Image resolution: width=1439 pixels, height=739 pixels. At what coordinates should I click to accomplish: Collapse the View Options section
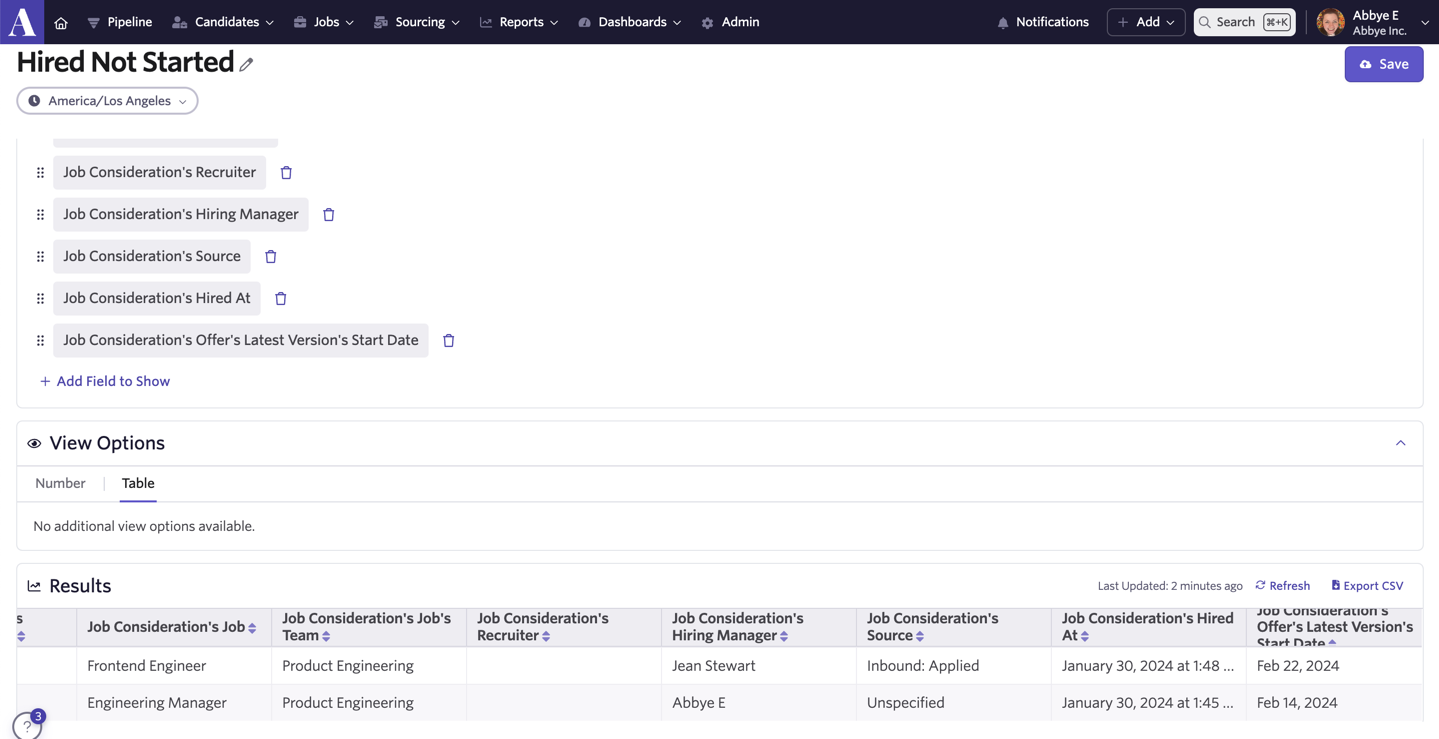pos(1400,443)
